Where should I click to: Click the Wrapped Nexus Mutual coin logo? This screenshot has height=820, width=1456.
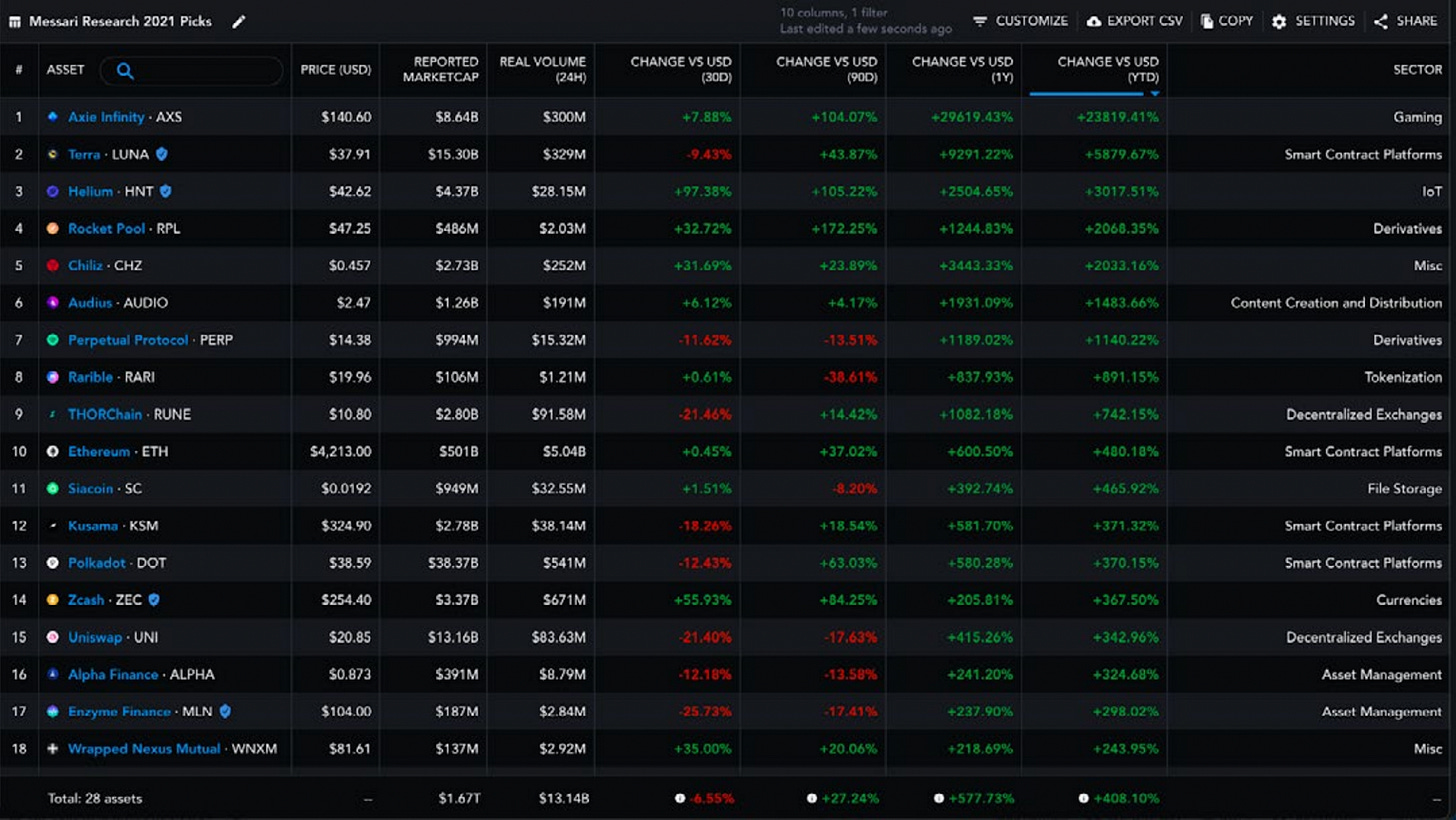coord(53,748)
